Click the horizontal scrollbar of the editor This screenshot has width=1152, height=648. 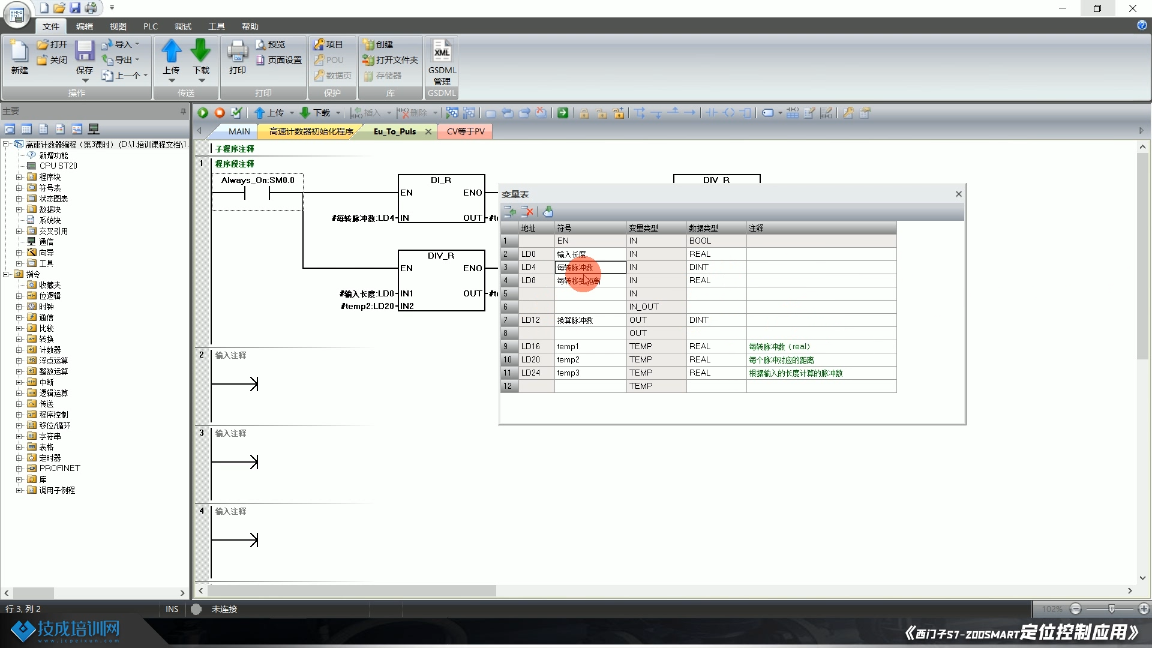353,591
